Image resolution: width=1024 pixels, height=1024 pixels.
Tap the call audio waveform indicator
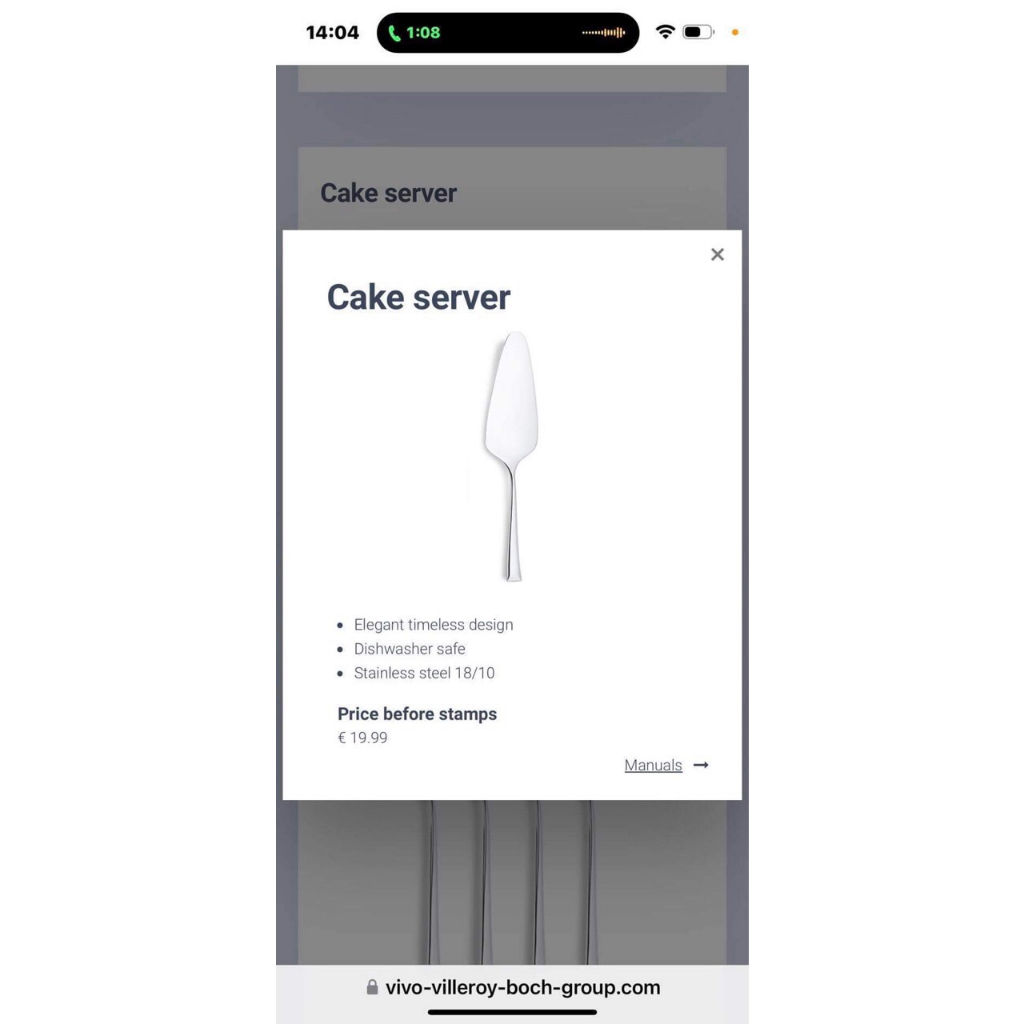click(x=603, y=32)
